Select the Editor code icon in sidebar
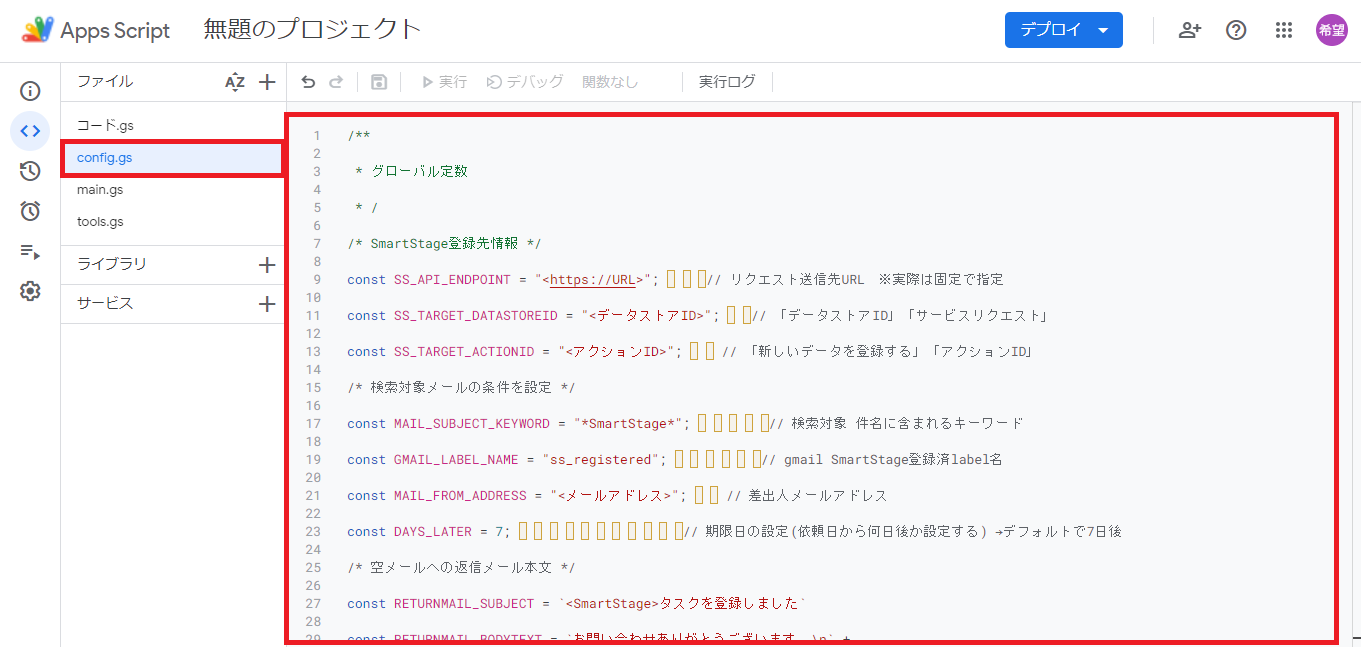Viewport: 1361px width, 647px height. coord(30,131)
